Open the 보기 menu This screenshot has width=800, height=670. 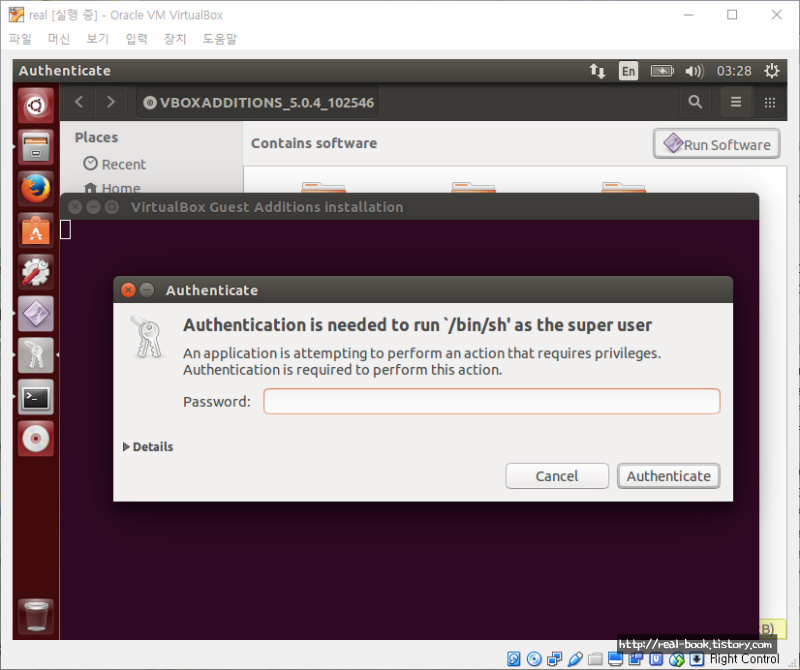click(97, 39)
